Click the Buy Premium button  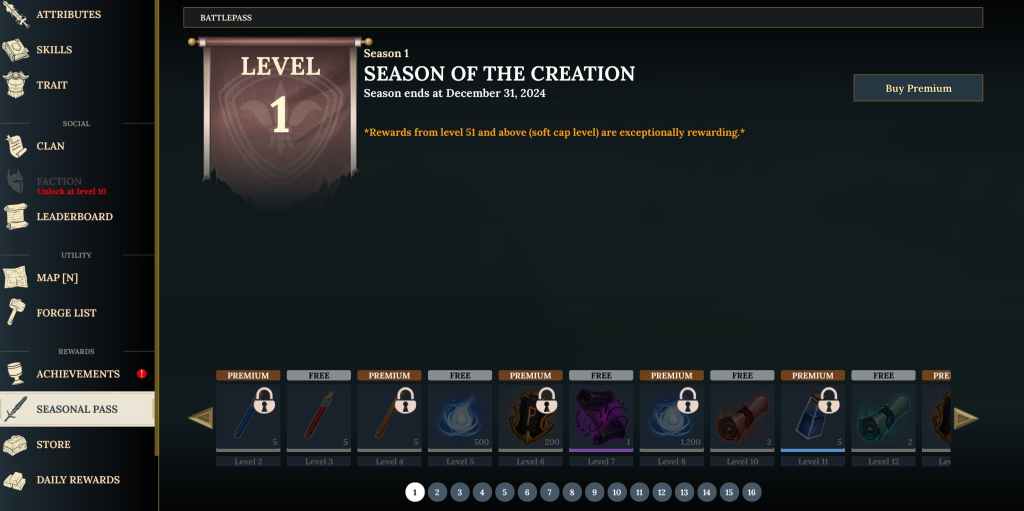point(918,88)
